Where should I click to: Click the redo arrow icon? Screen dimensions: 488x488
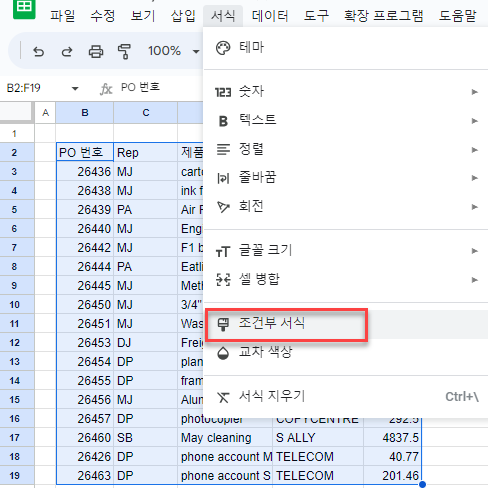(67, 52)
